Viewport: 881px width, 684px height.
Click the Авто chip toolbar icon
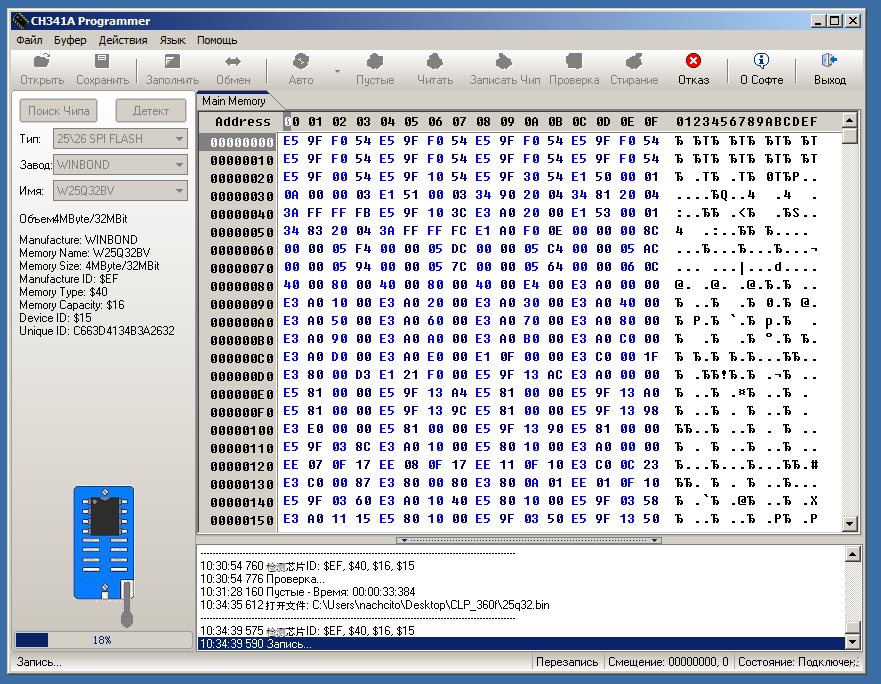(301, 62)
